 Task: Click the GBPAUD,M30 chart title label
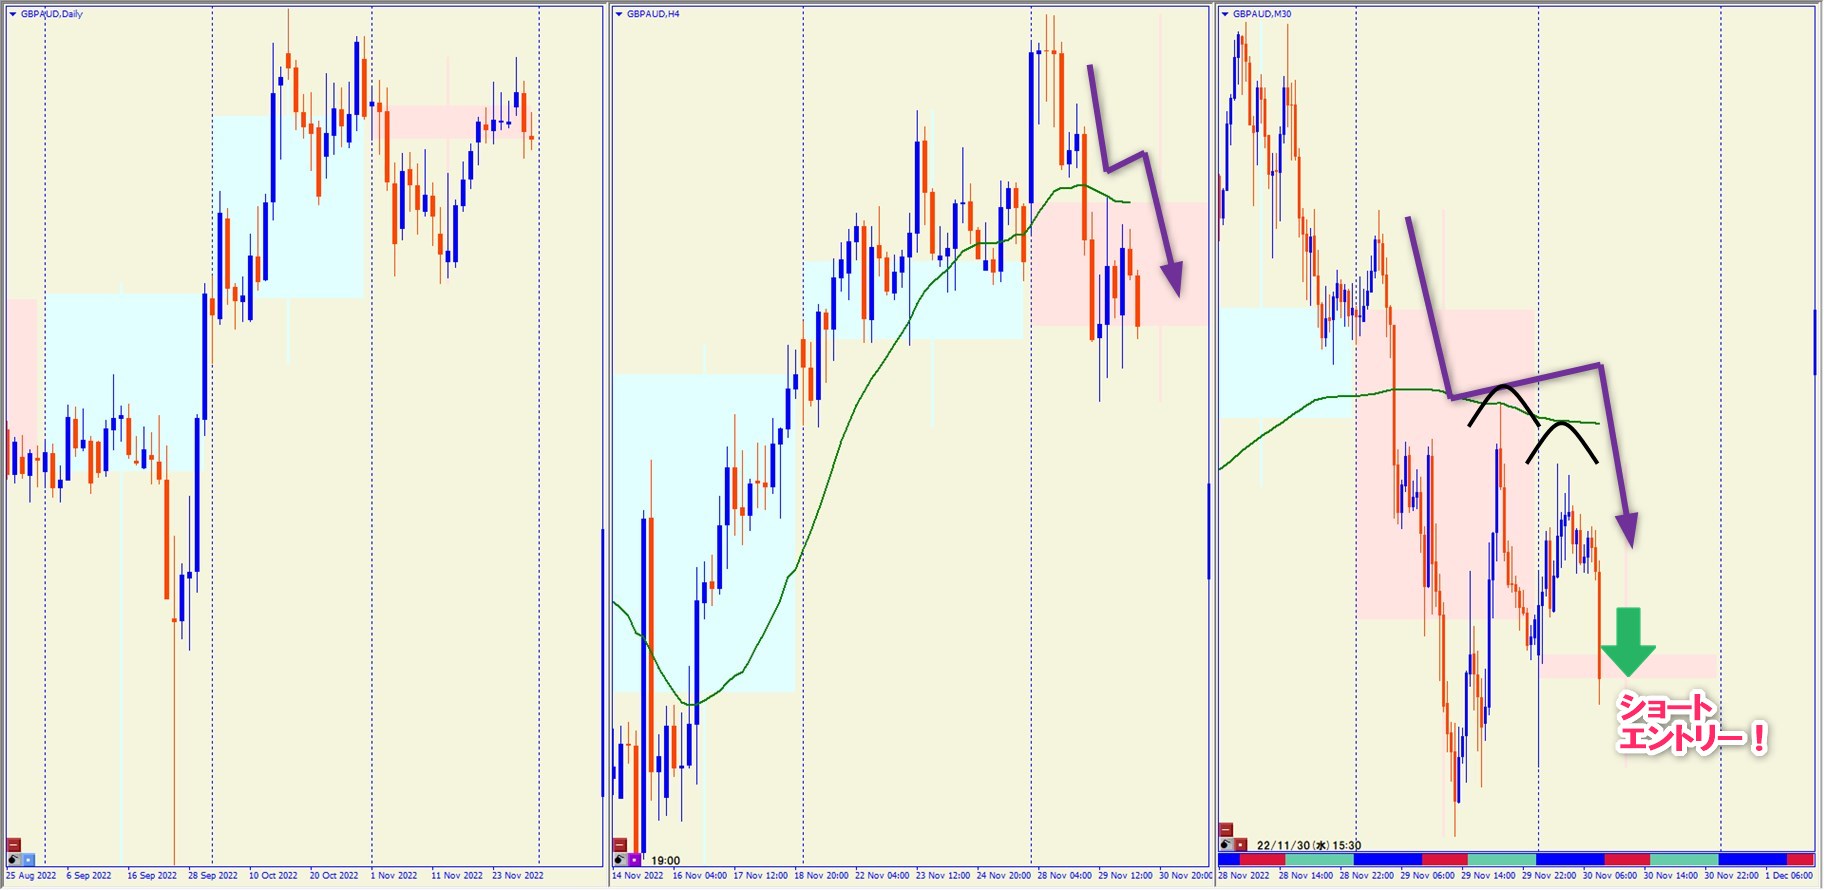click(1262, 14)
